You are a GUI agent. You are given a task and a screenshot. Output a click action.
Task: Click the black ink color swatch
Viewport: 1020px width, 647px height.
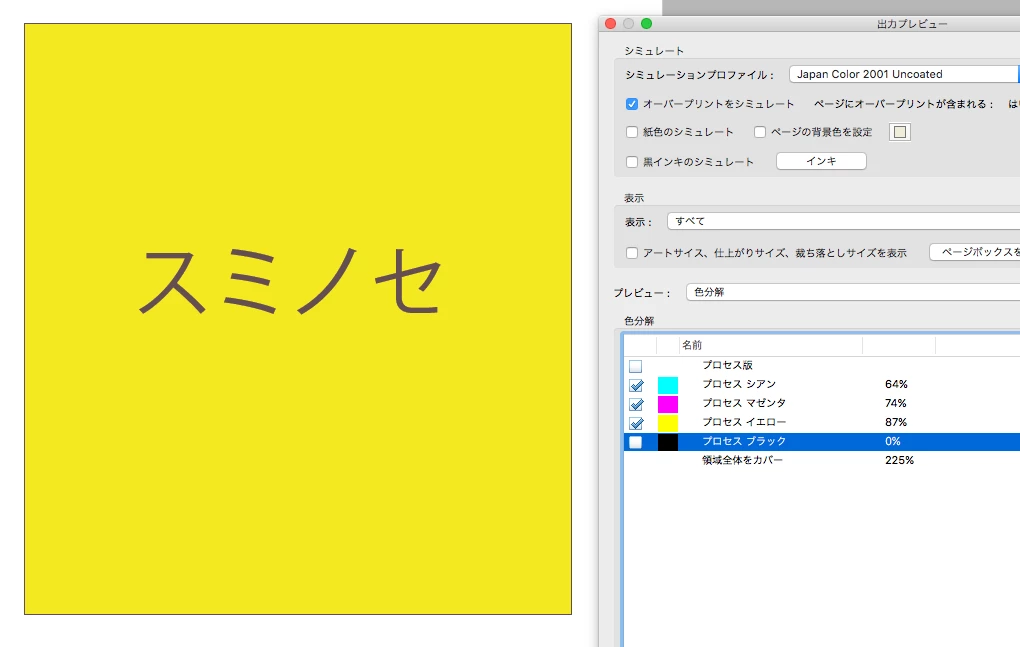tap(667, 442)
